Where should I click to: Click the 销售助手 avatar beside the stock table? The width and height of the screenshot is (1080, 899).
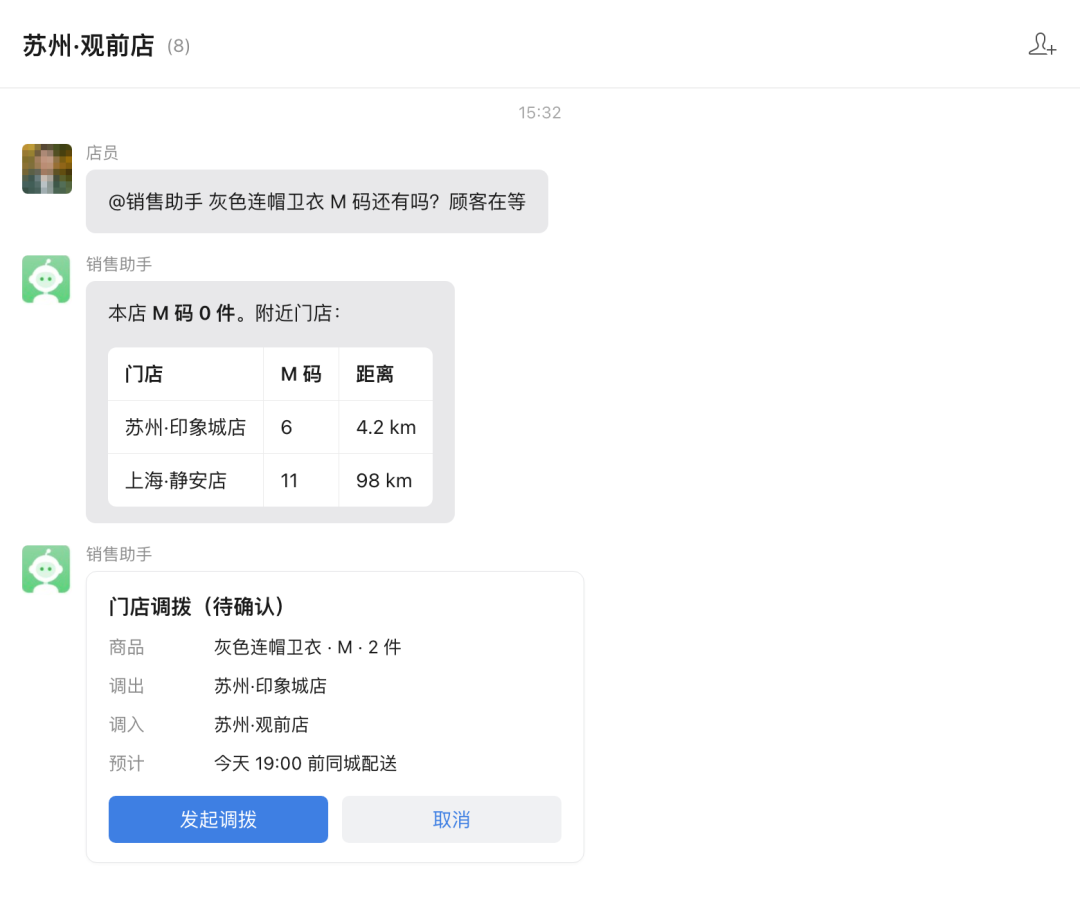click(x=46, y=280)
